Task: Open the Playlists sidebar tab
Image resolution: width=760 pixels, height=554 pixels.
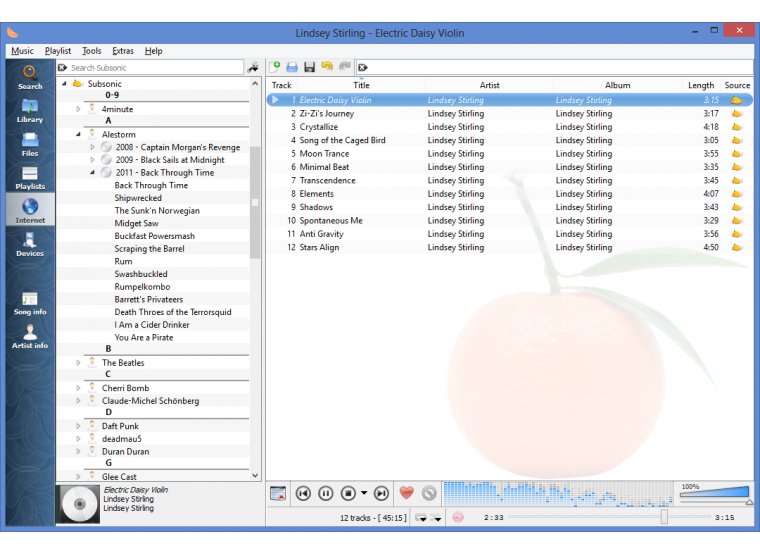Action: pos(30,178)
